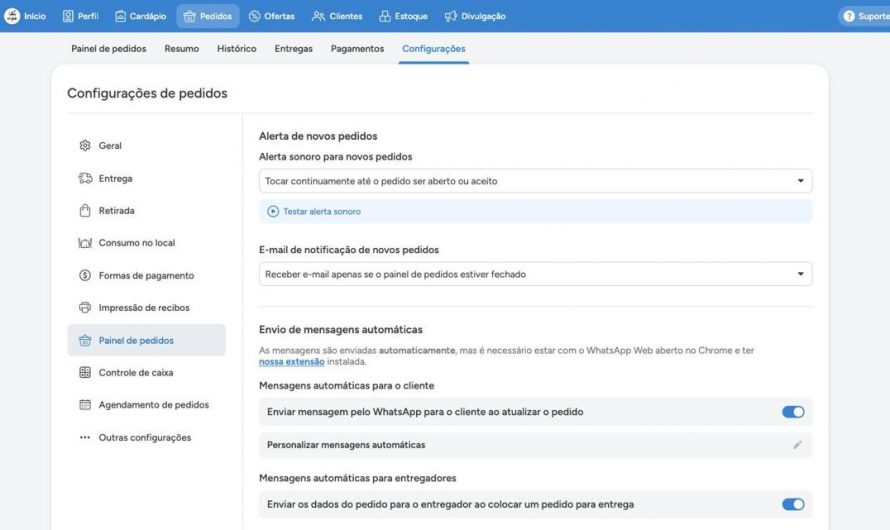Viewport: 890px width, 530px height.
Task: Click the Divulgação menu label
Action: click(x=483, y=16)
